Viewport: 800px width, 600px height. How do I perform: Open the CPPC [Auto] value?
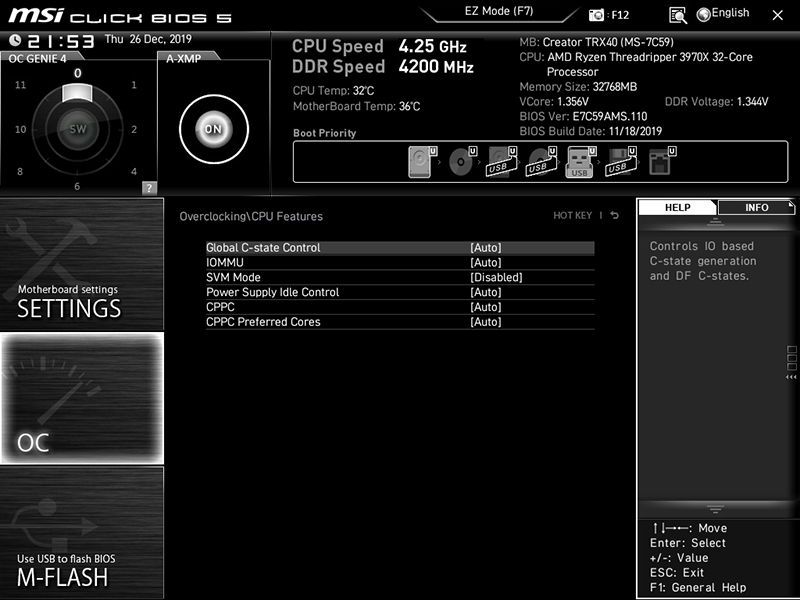pyautogui.click(x=486, y=307)
